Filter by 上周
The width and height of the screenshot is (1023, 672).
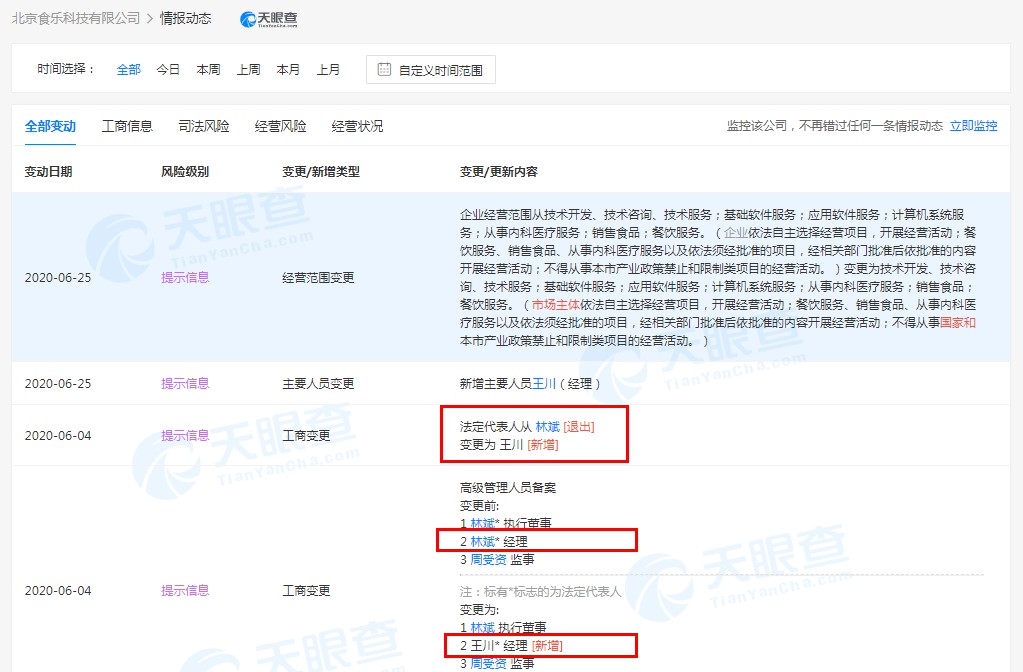click(249, 69)
